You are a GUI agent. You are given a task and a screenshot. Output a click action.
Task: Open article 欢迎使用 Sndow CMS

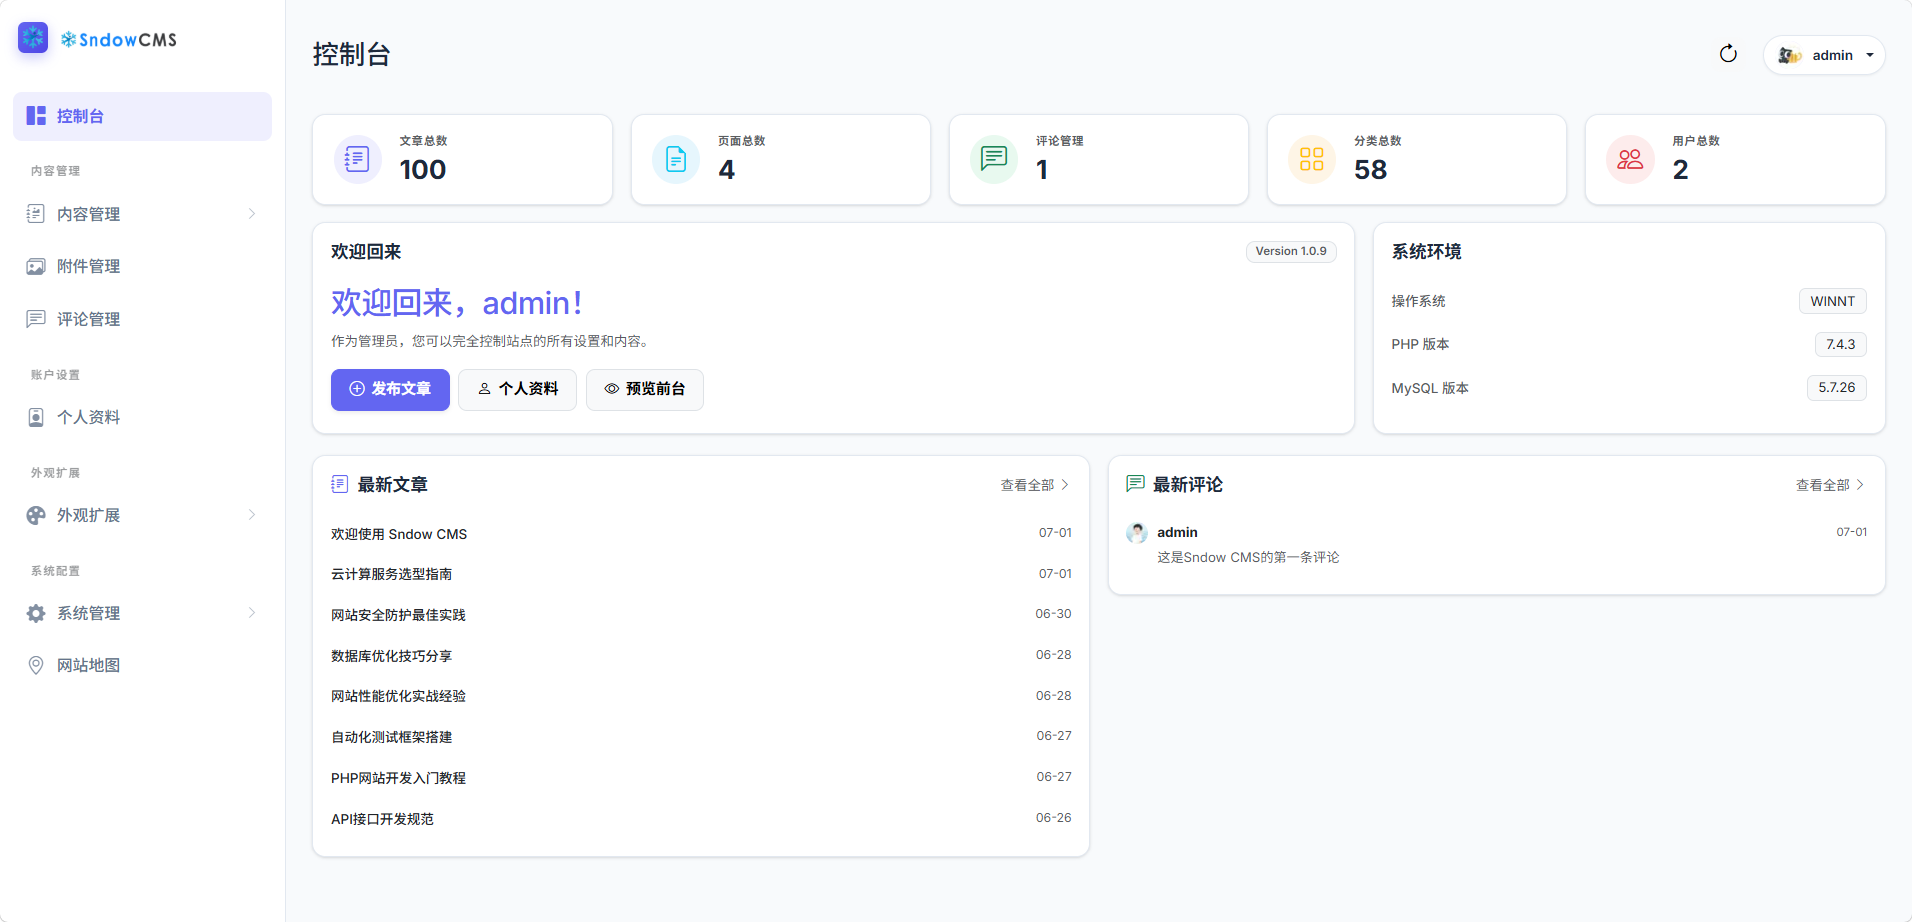pyautogui.click(x=399, y=534)
